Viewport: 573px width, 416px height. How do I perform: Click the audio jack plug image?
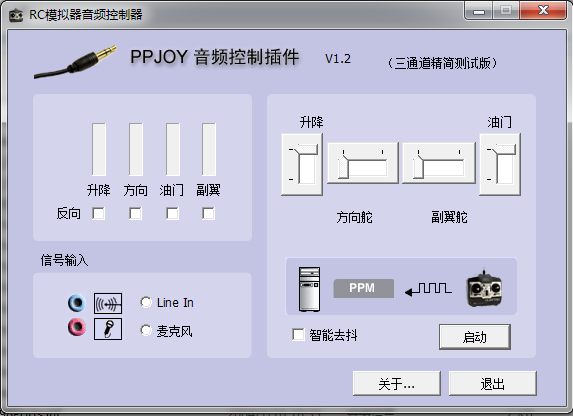(75, 62)
